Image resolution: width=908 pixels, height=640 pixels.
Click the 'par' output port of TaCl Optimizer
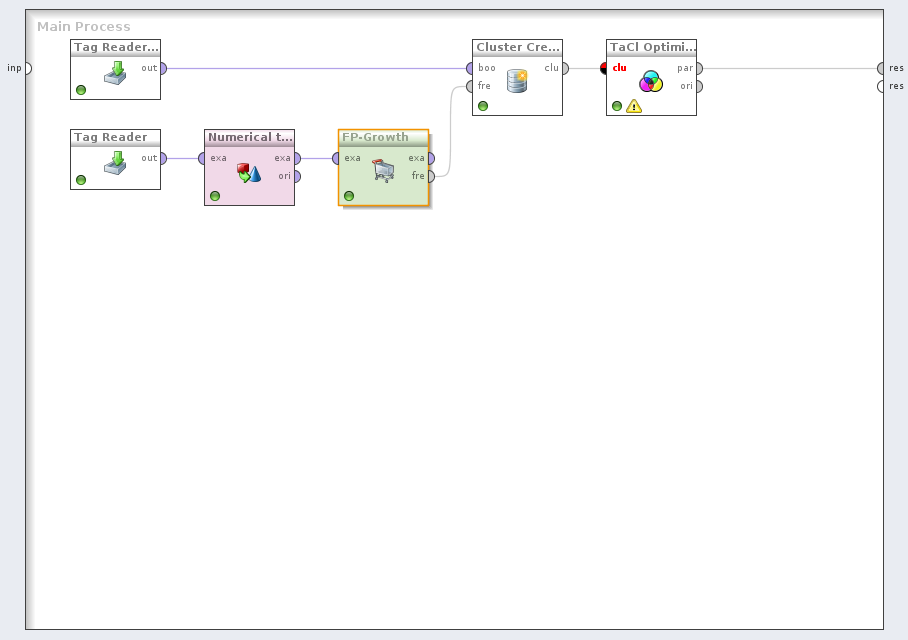pyautogui.click(x=698, y=68)
